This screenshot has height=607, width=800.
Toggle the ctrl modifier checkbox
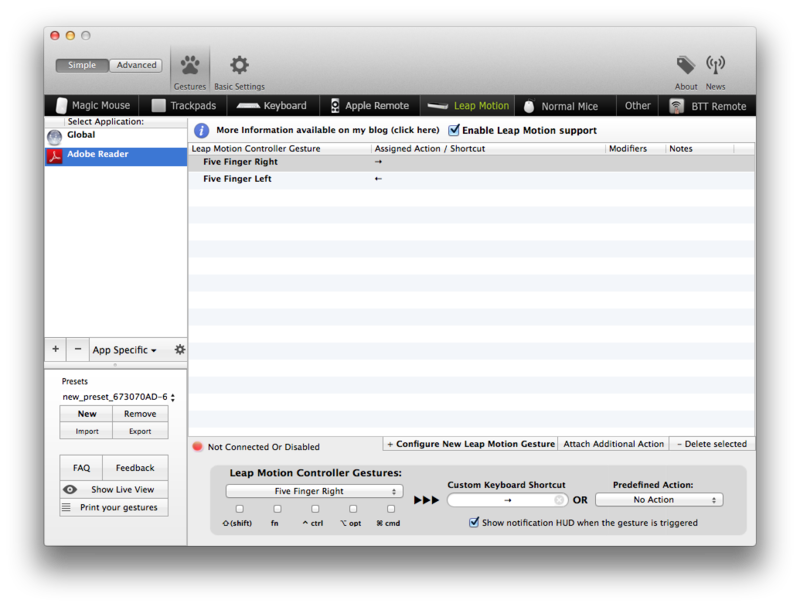click(315, 509)
